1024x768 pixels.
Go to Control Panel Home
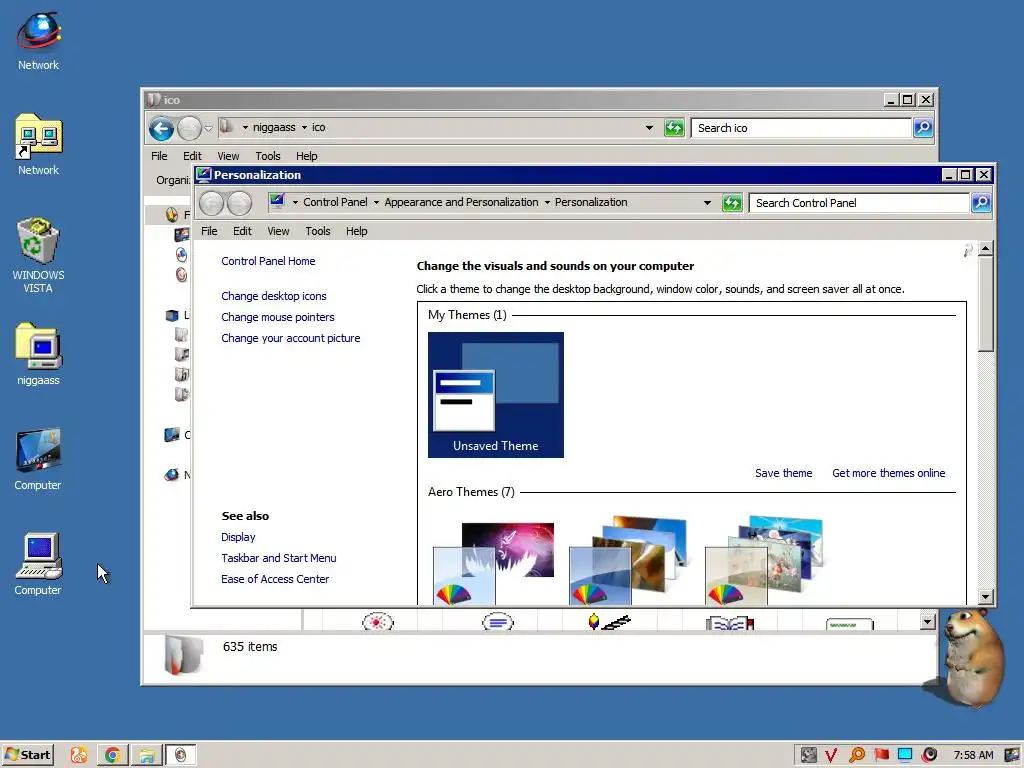tap(268, 261)
